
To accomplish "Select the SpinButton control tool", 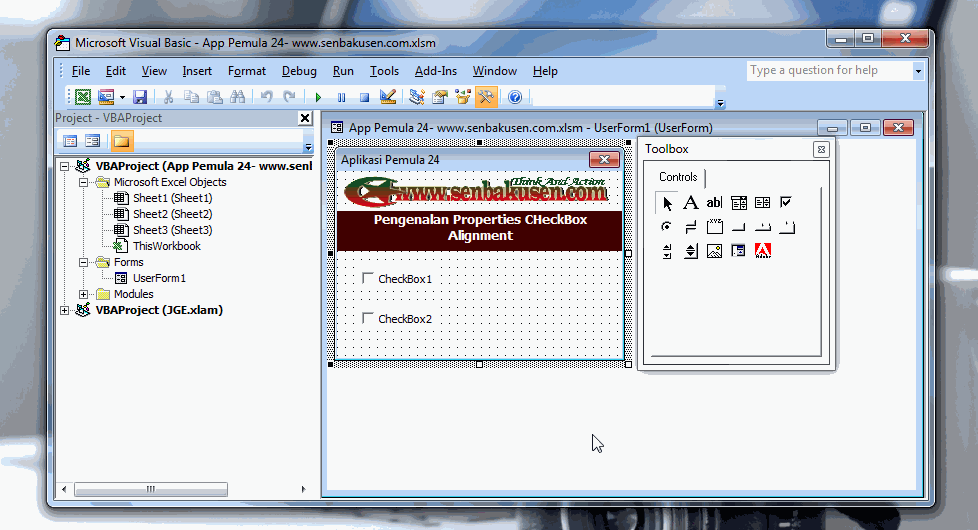I will tap(690, 251).
